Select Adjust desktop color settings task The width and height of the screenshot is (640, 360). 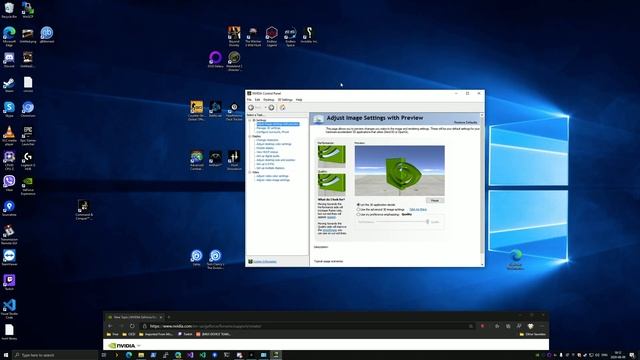point(274,144)
